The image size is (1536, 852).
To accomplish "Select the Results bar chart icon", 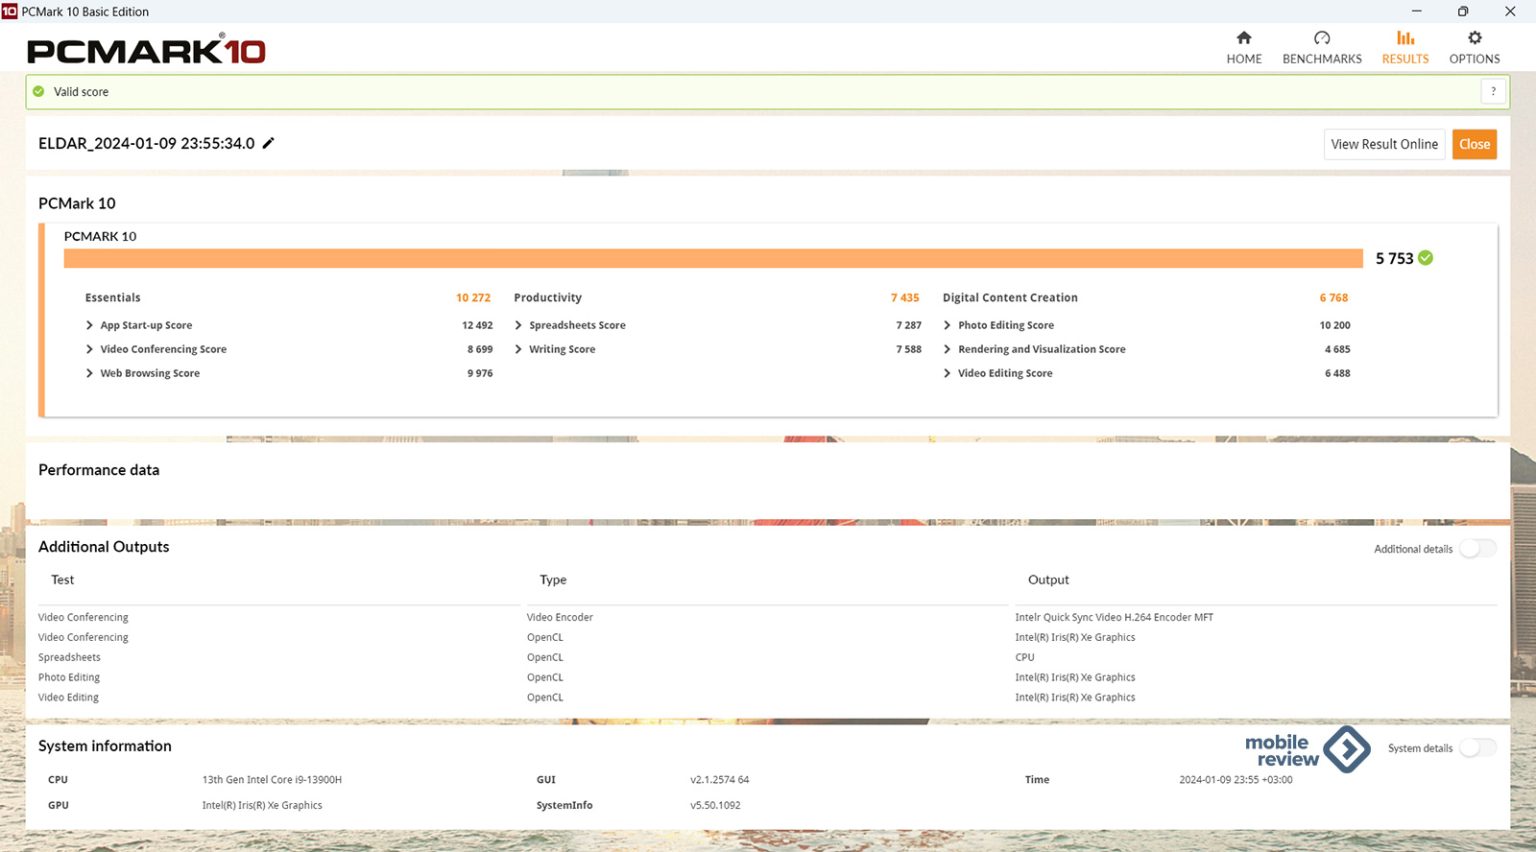I will (1405, 38).
